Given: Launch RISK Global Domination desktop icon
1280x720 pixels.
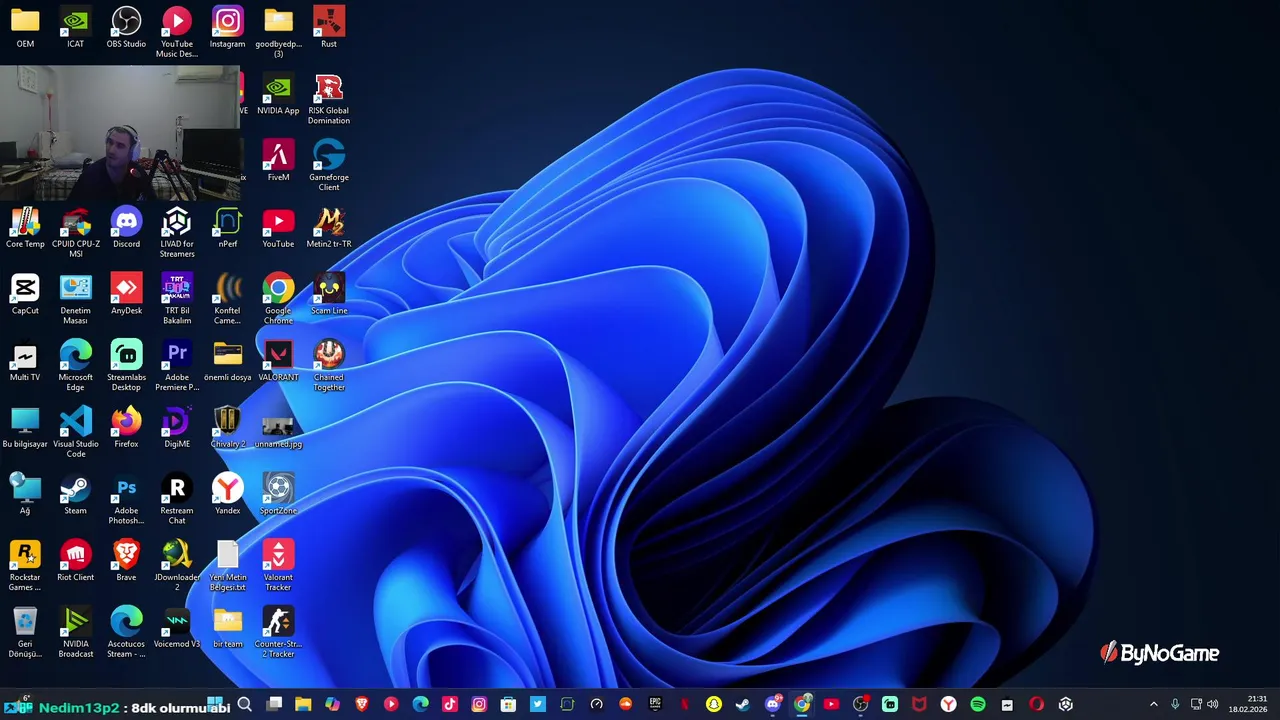Looking at the screenshot, I should [x=329, y=99].
